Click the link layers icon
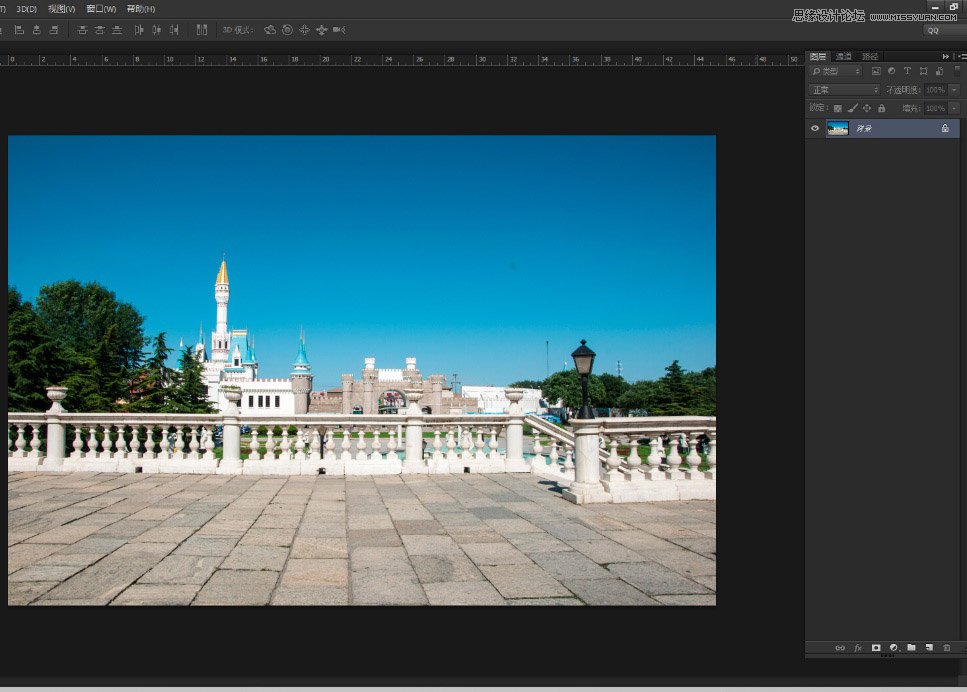 [x=840, y=648]
